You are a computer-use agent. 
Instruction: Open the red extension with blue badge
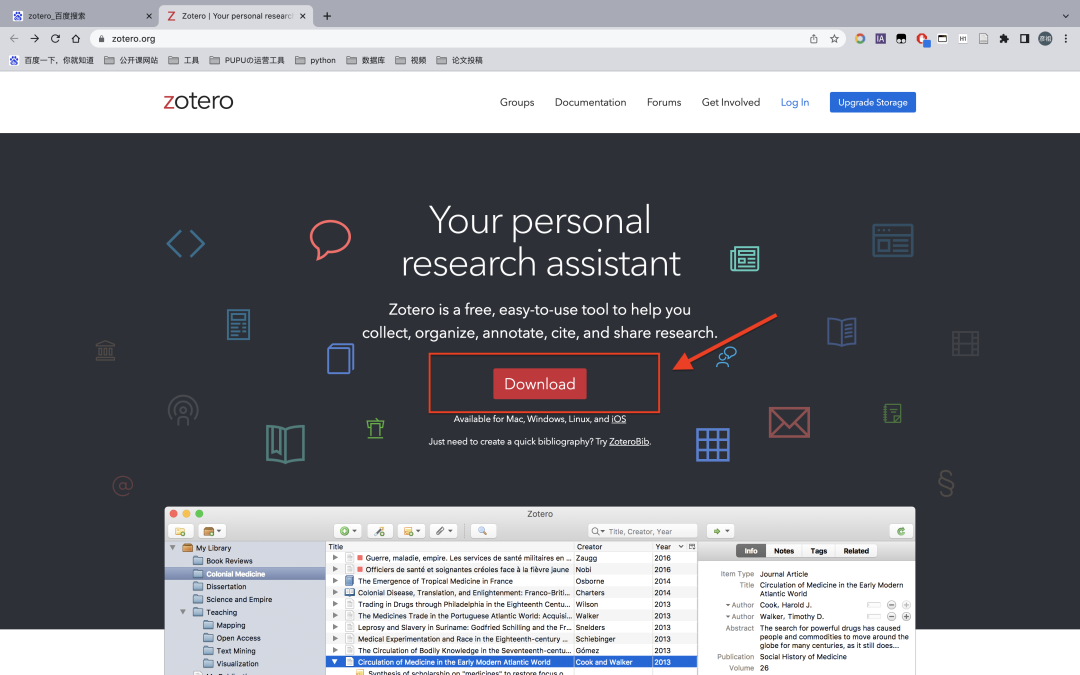pos(922,39)
